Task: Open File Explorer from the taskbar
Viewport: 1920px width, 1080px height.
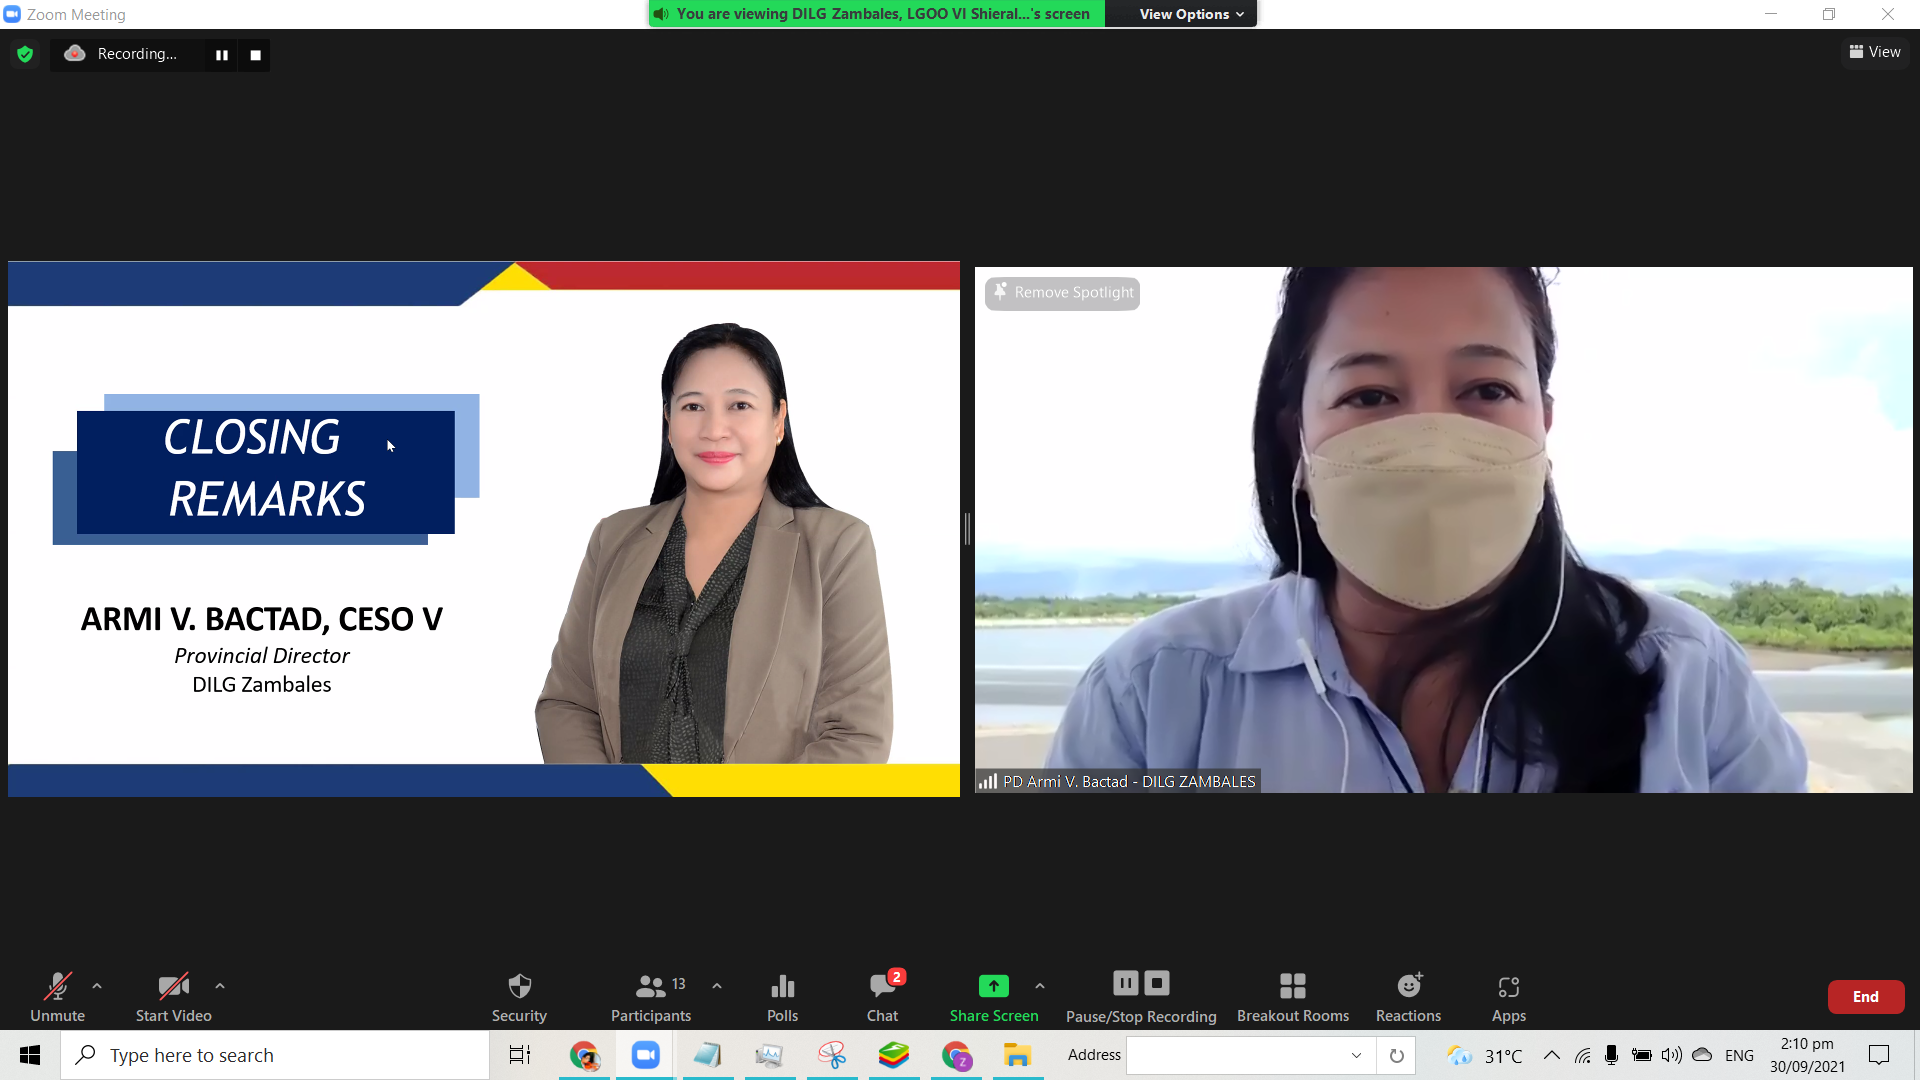Action: click(x=1018, y=1055)
